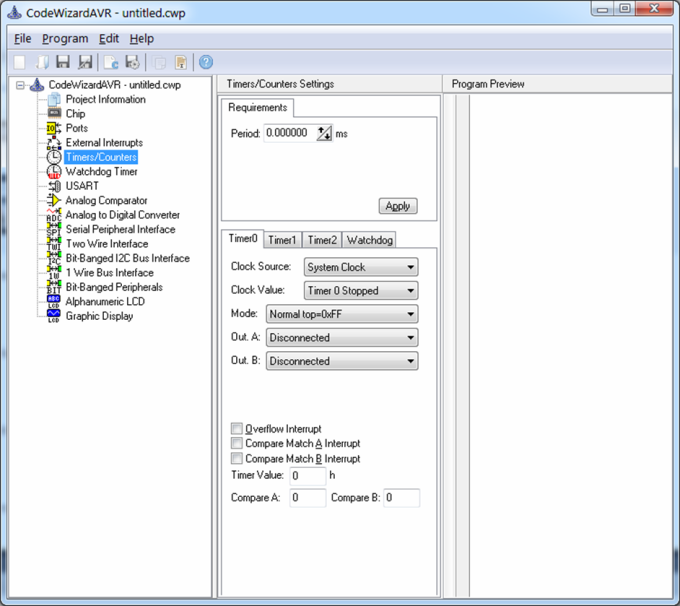This screenshot has height=606, width=680.
Task: Click the Paste clipboard toolbar icon
Action: tap(181, 62)
